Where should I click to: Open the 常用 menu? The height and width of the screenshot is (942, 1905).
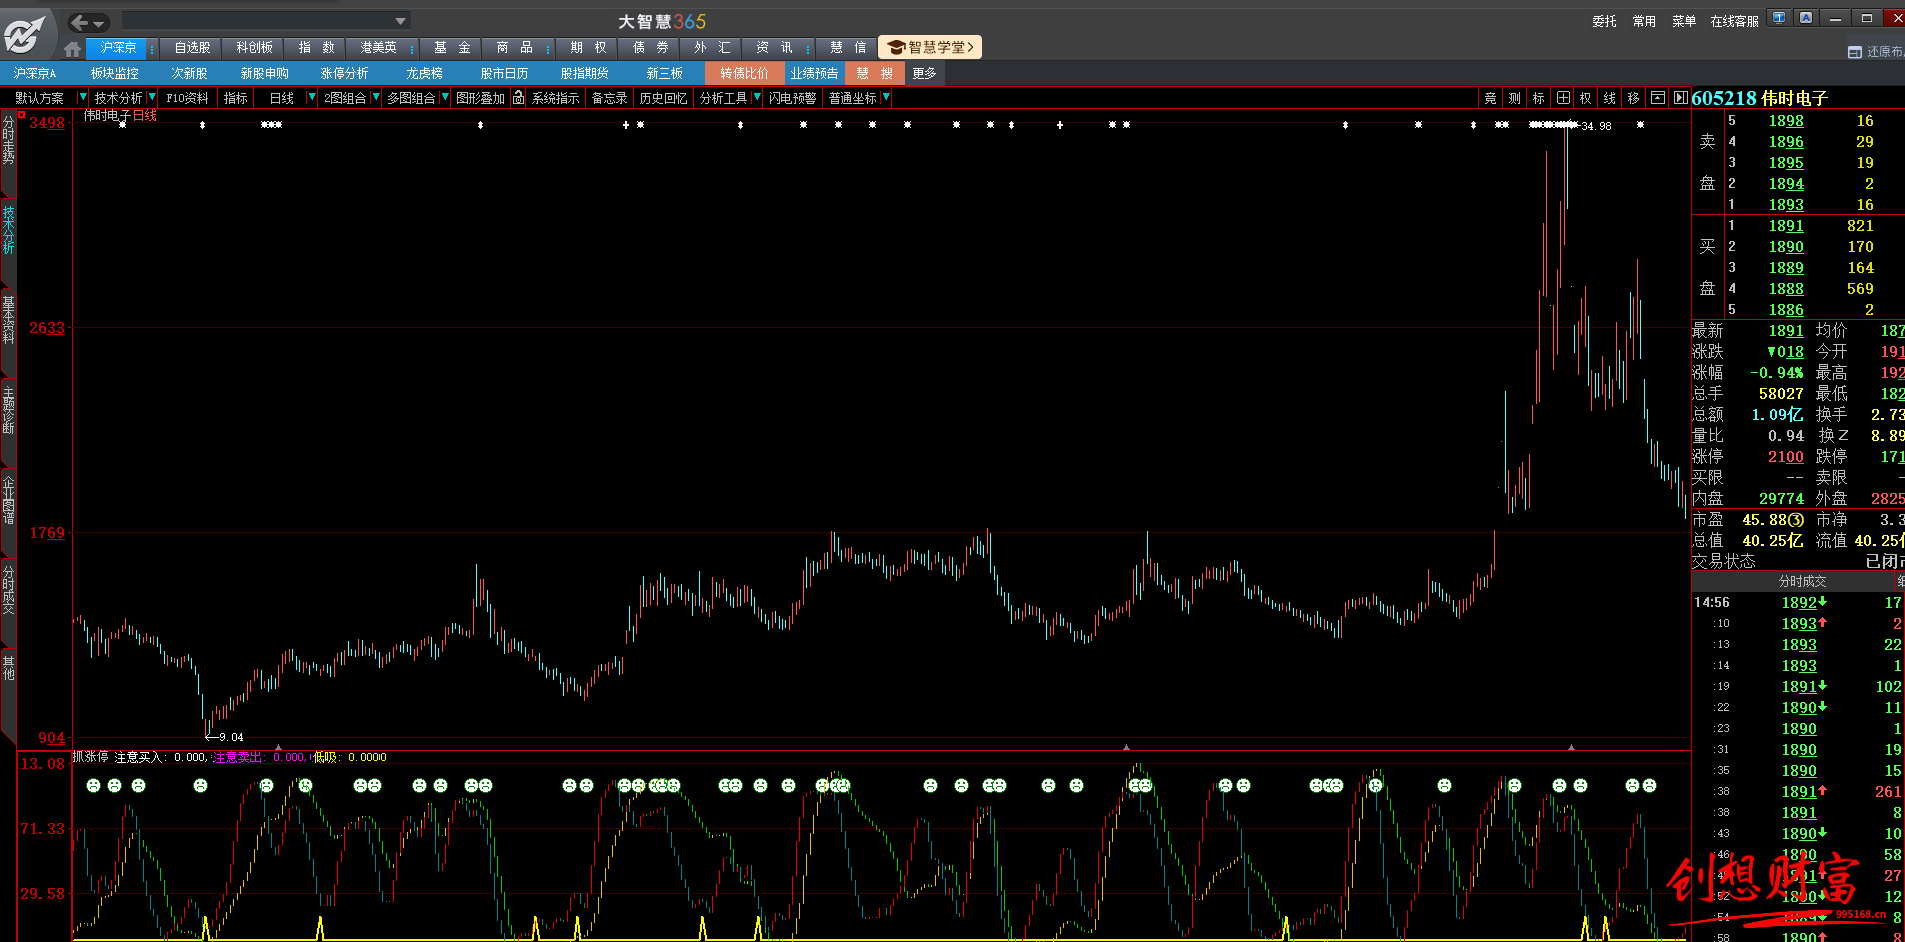click(1644, 21)
